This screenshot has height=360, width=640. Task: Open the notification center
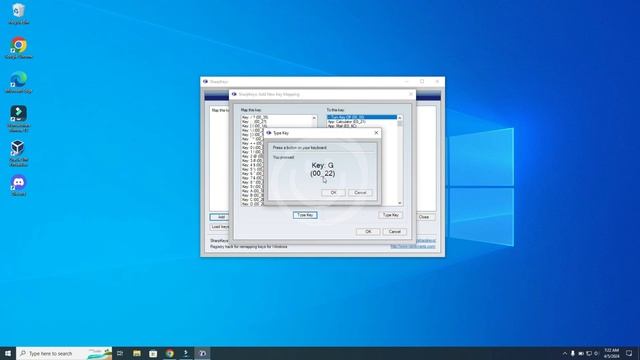click(629, 353)
